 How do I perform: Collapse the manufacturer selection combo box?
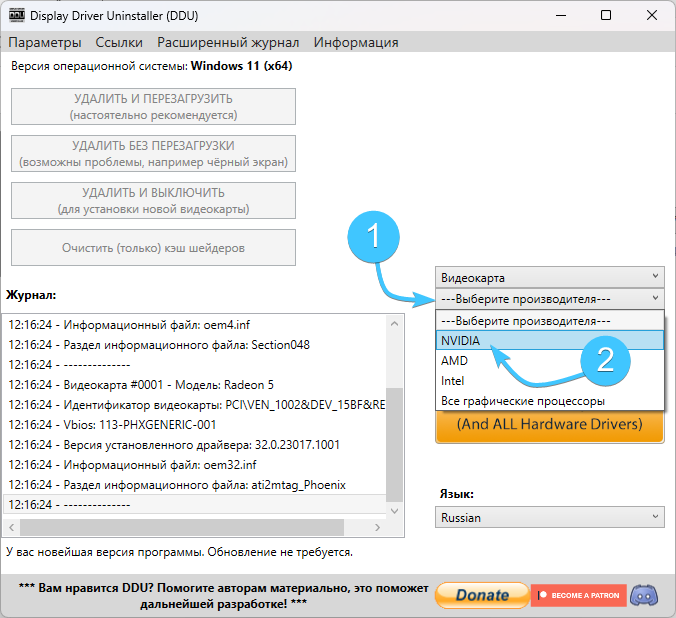pos(549,299)
